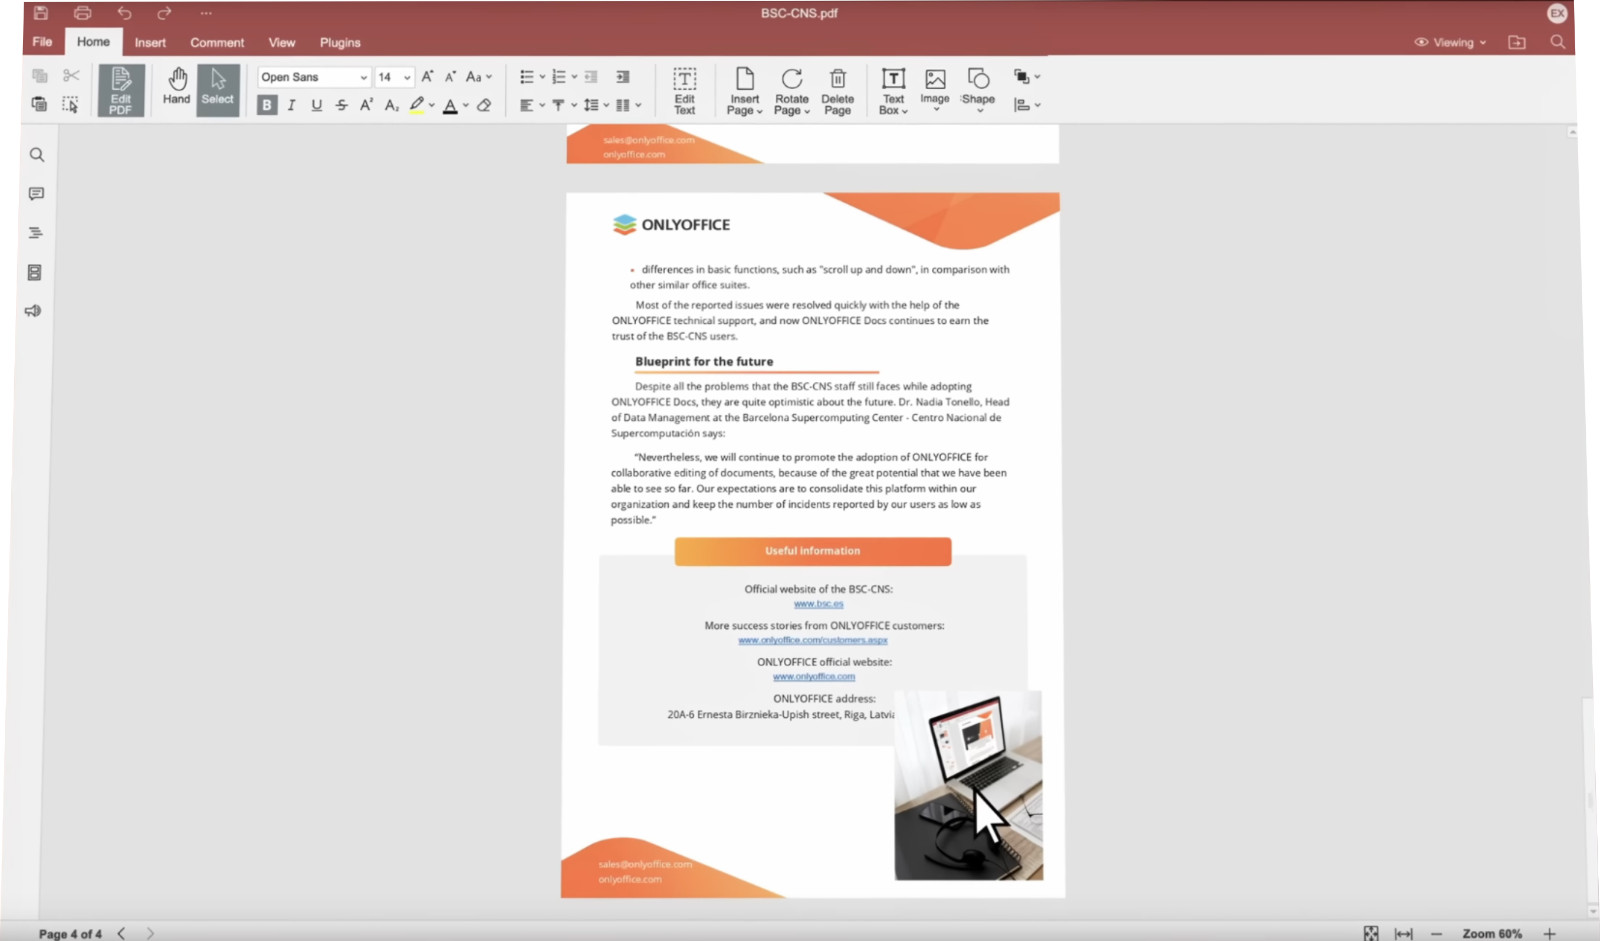The image size is (1600, 941).
Task: Toggle Edit PDF mode
Action: 121,90
